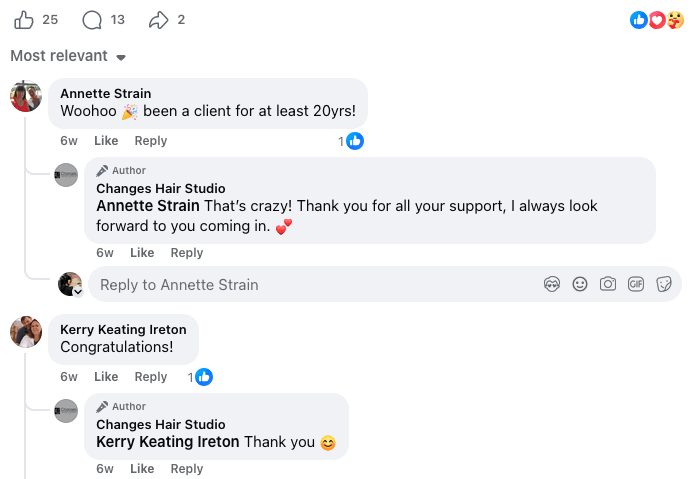Reply to Kerry Keating Ireton's comment

click(151, 377)
